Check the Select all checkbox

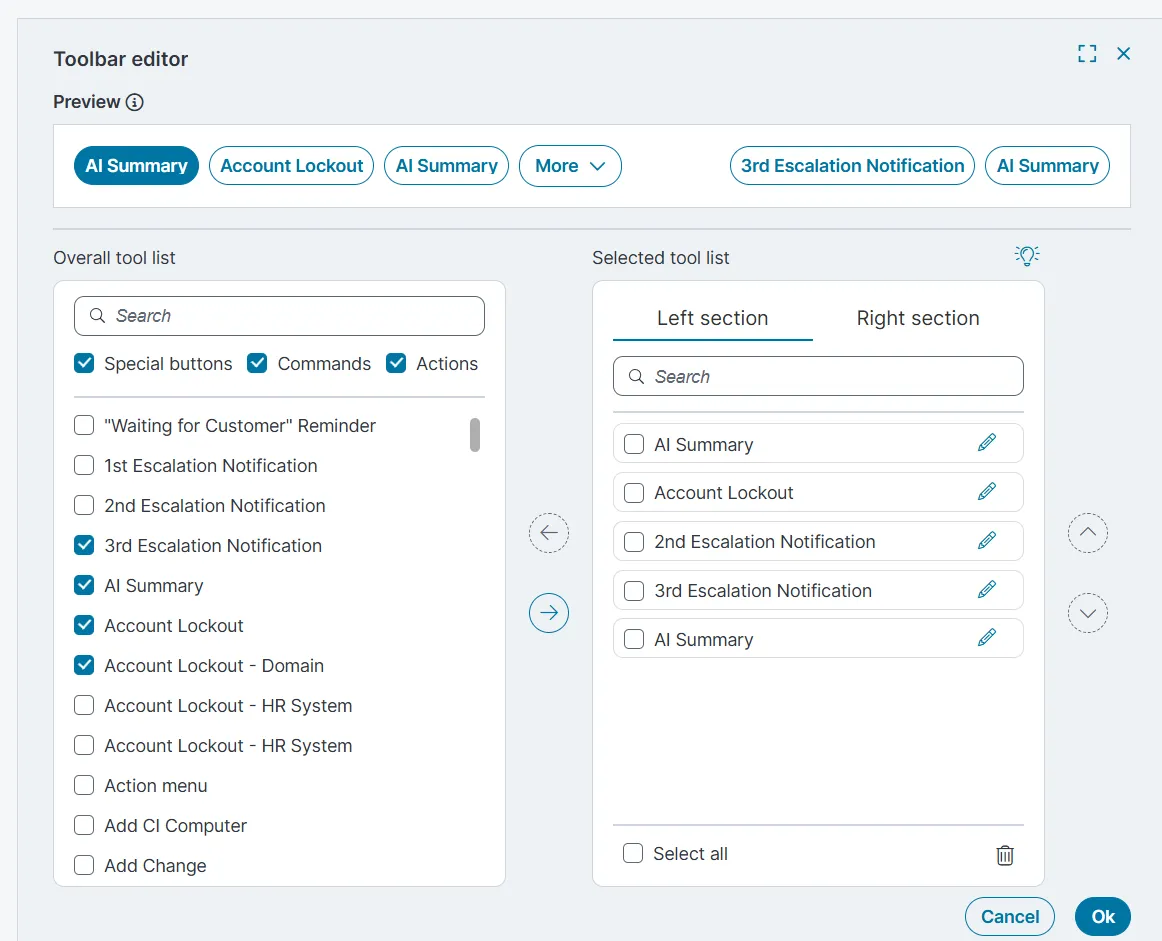pos(633,854)
